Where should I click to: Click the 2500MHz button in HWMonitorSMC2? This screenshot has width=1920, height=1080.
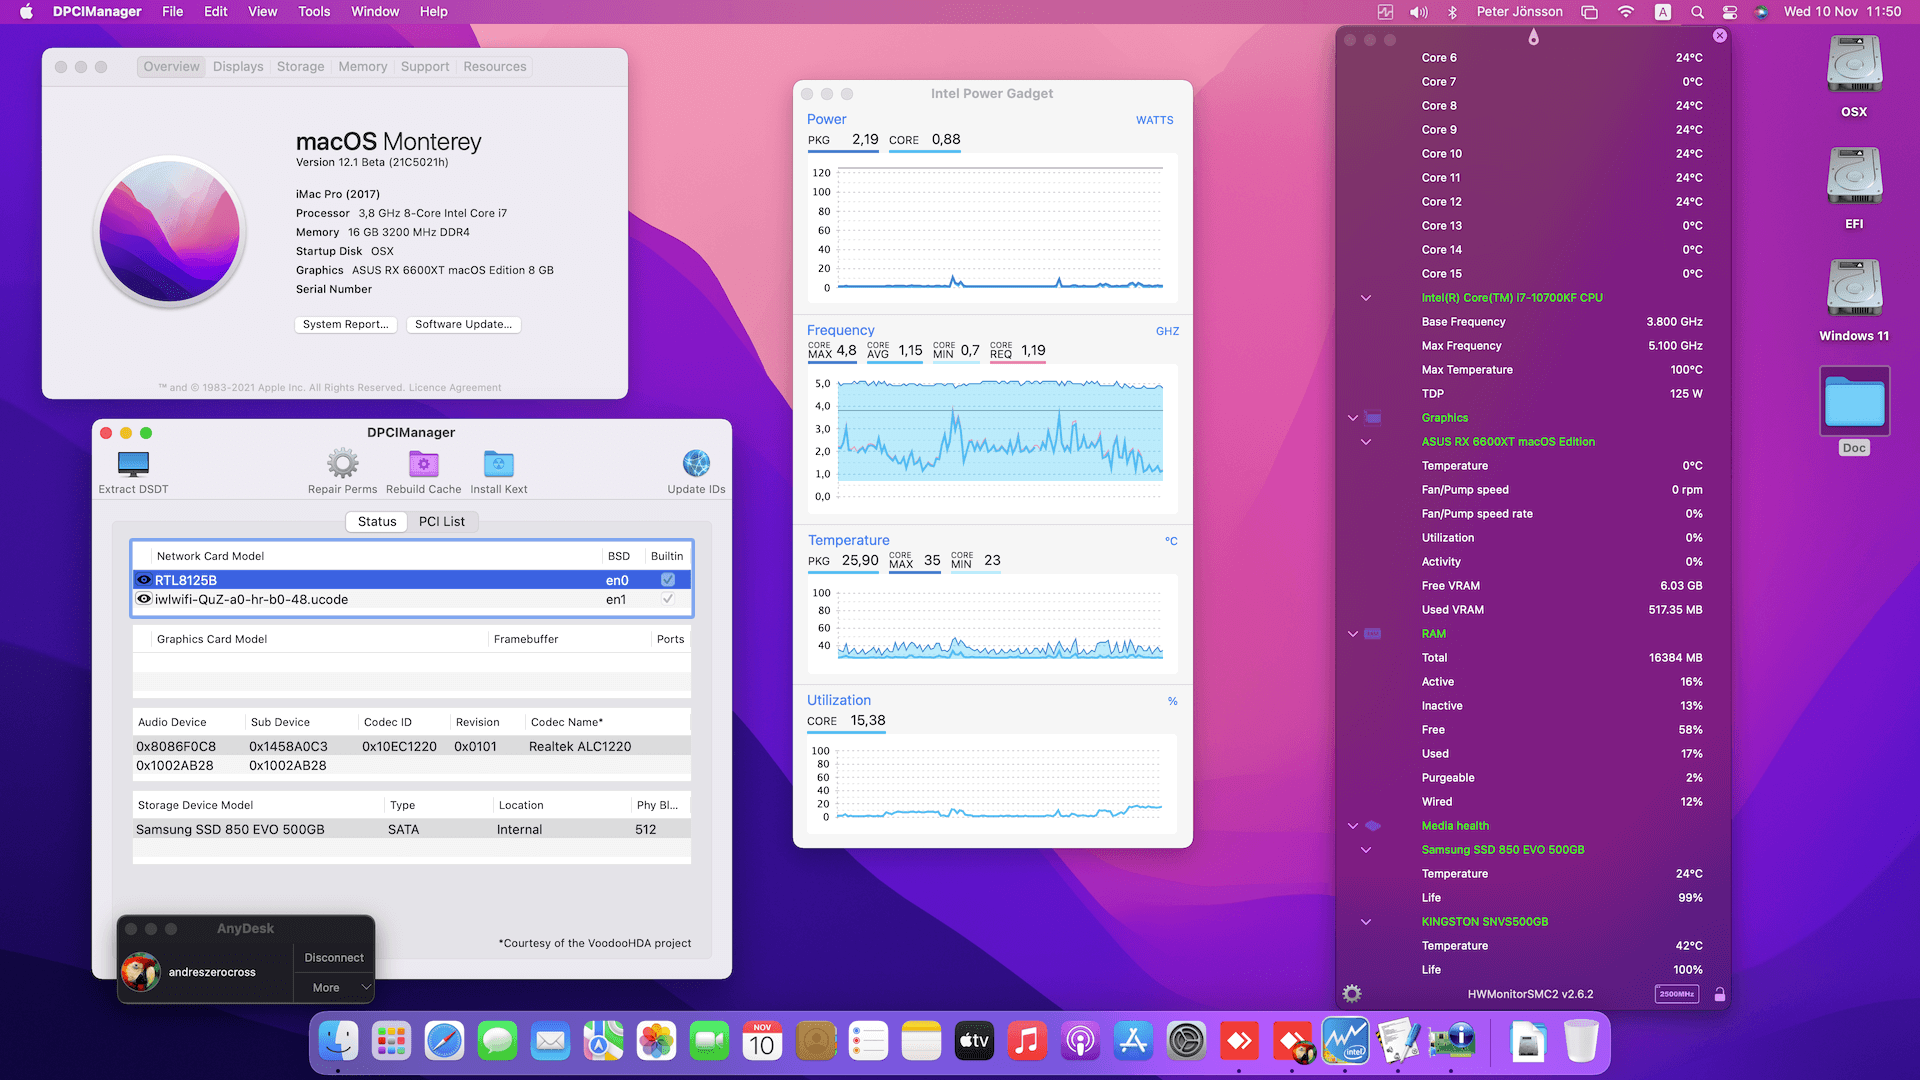[x=1677, y=994]
